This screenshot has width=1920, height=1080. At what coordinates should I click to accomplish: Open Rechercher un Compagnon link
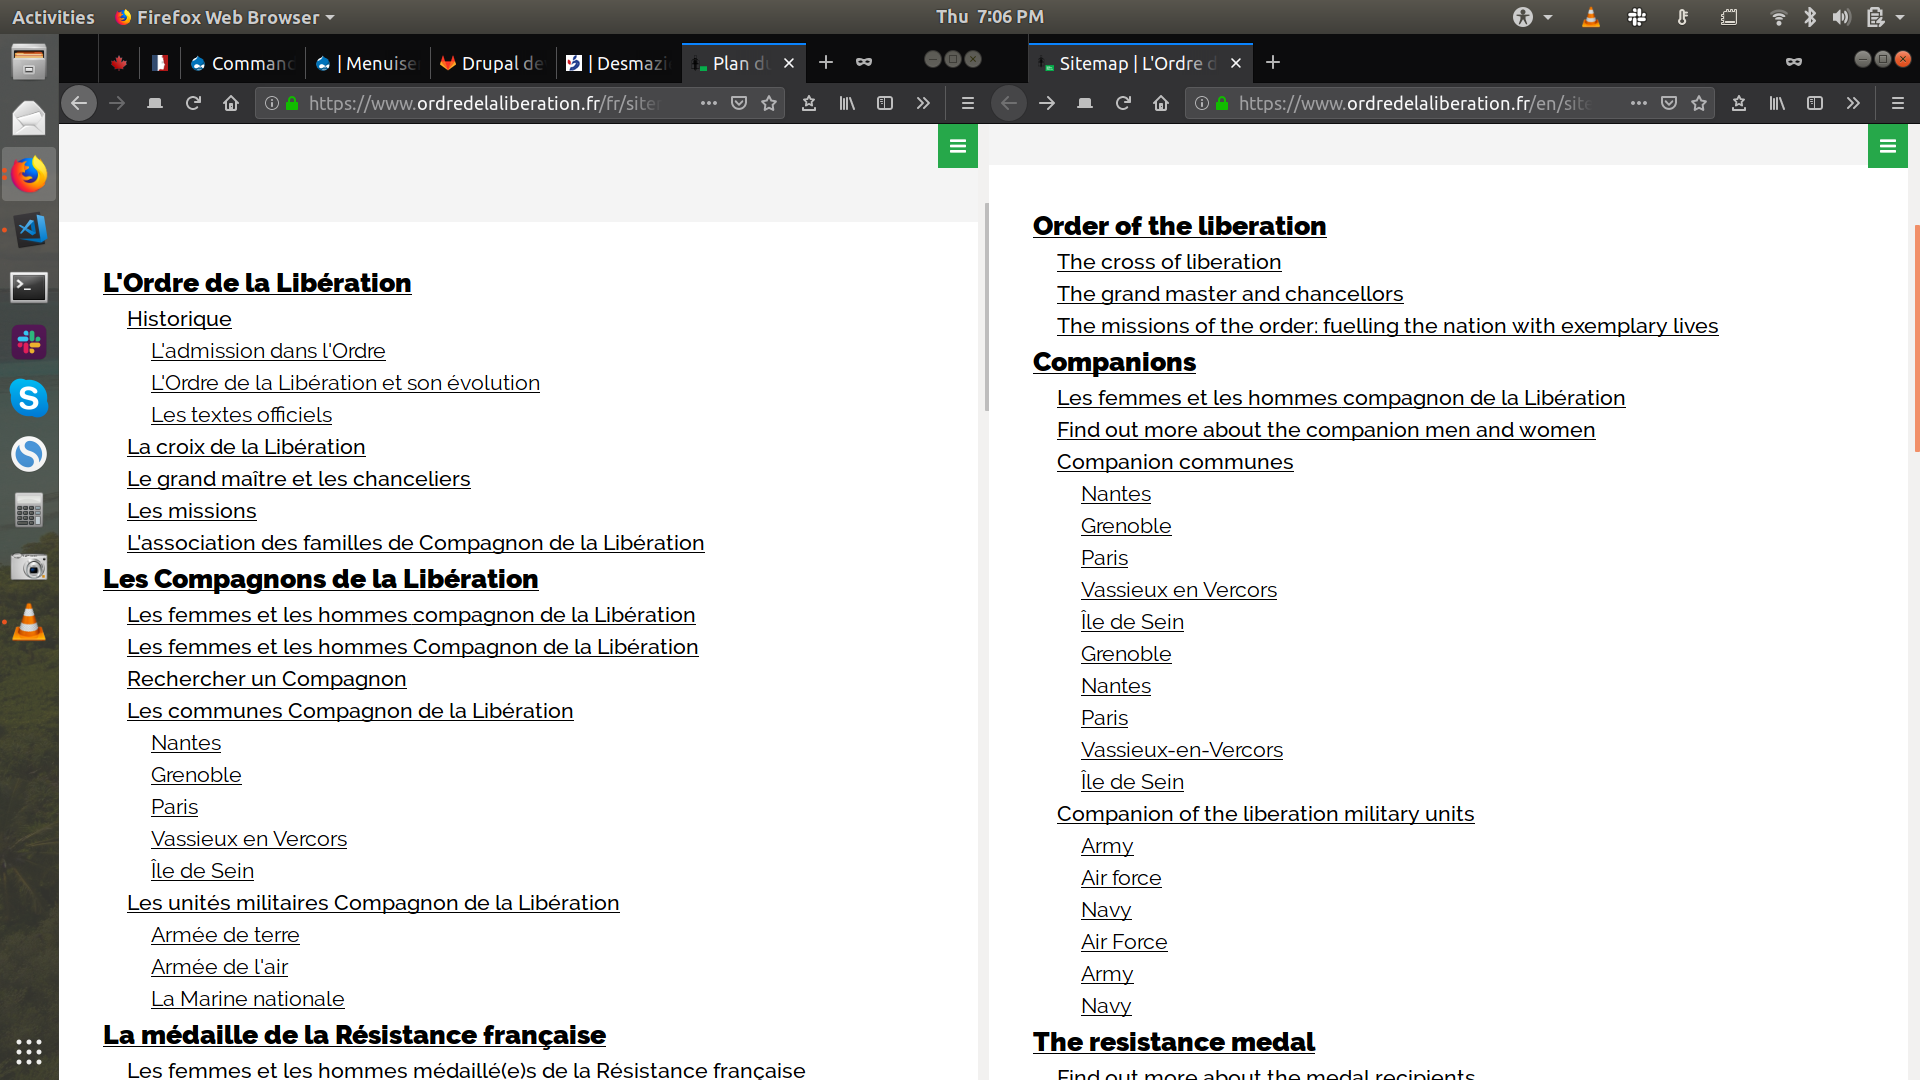267,679
